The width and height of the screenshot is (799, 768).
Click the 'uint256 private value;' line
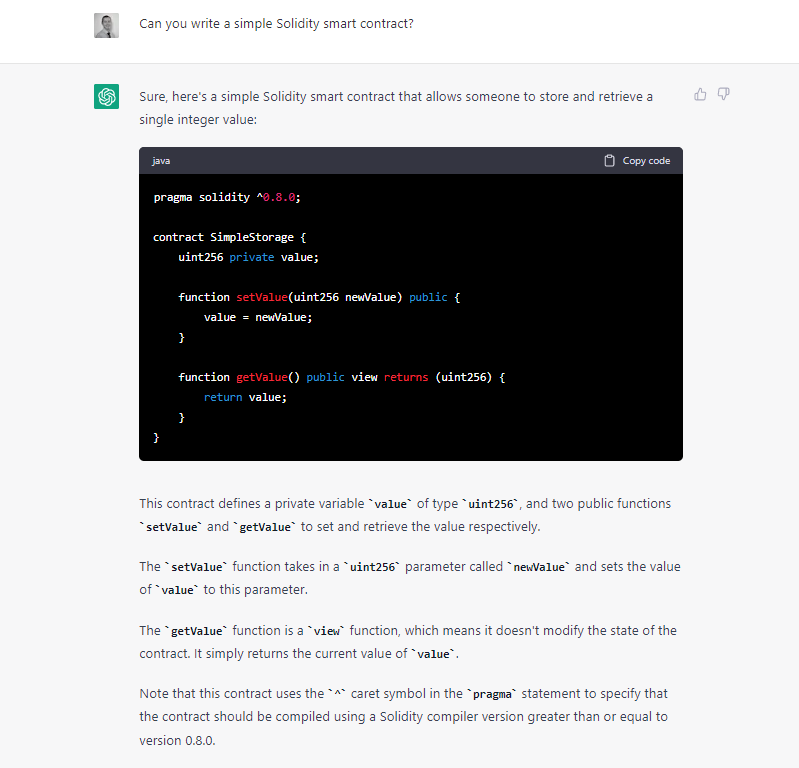click(x=248, y=257)
